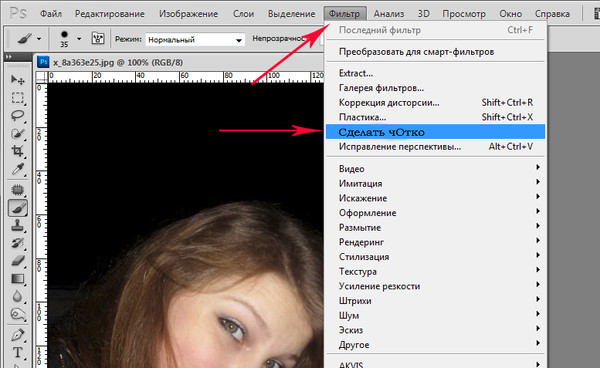Expand the Эскиз submenu
The width and height of the screenshot is (600, 368).
(x=435, y=330)
